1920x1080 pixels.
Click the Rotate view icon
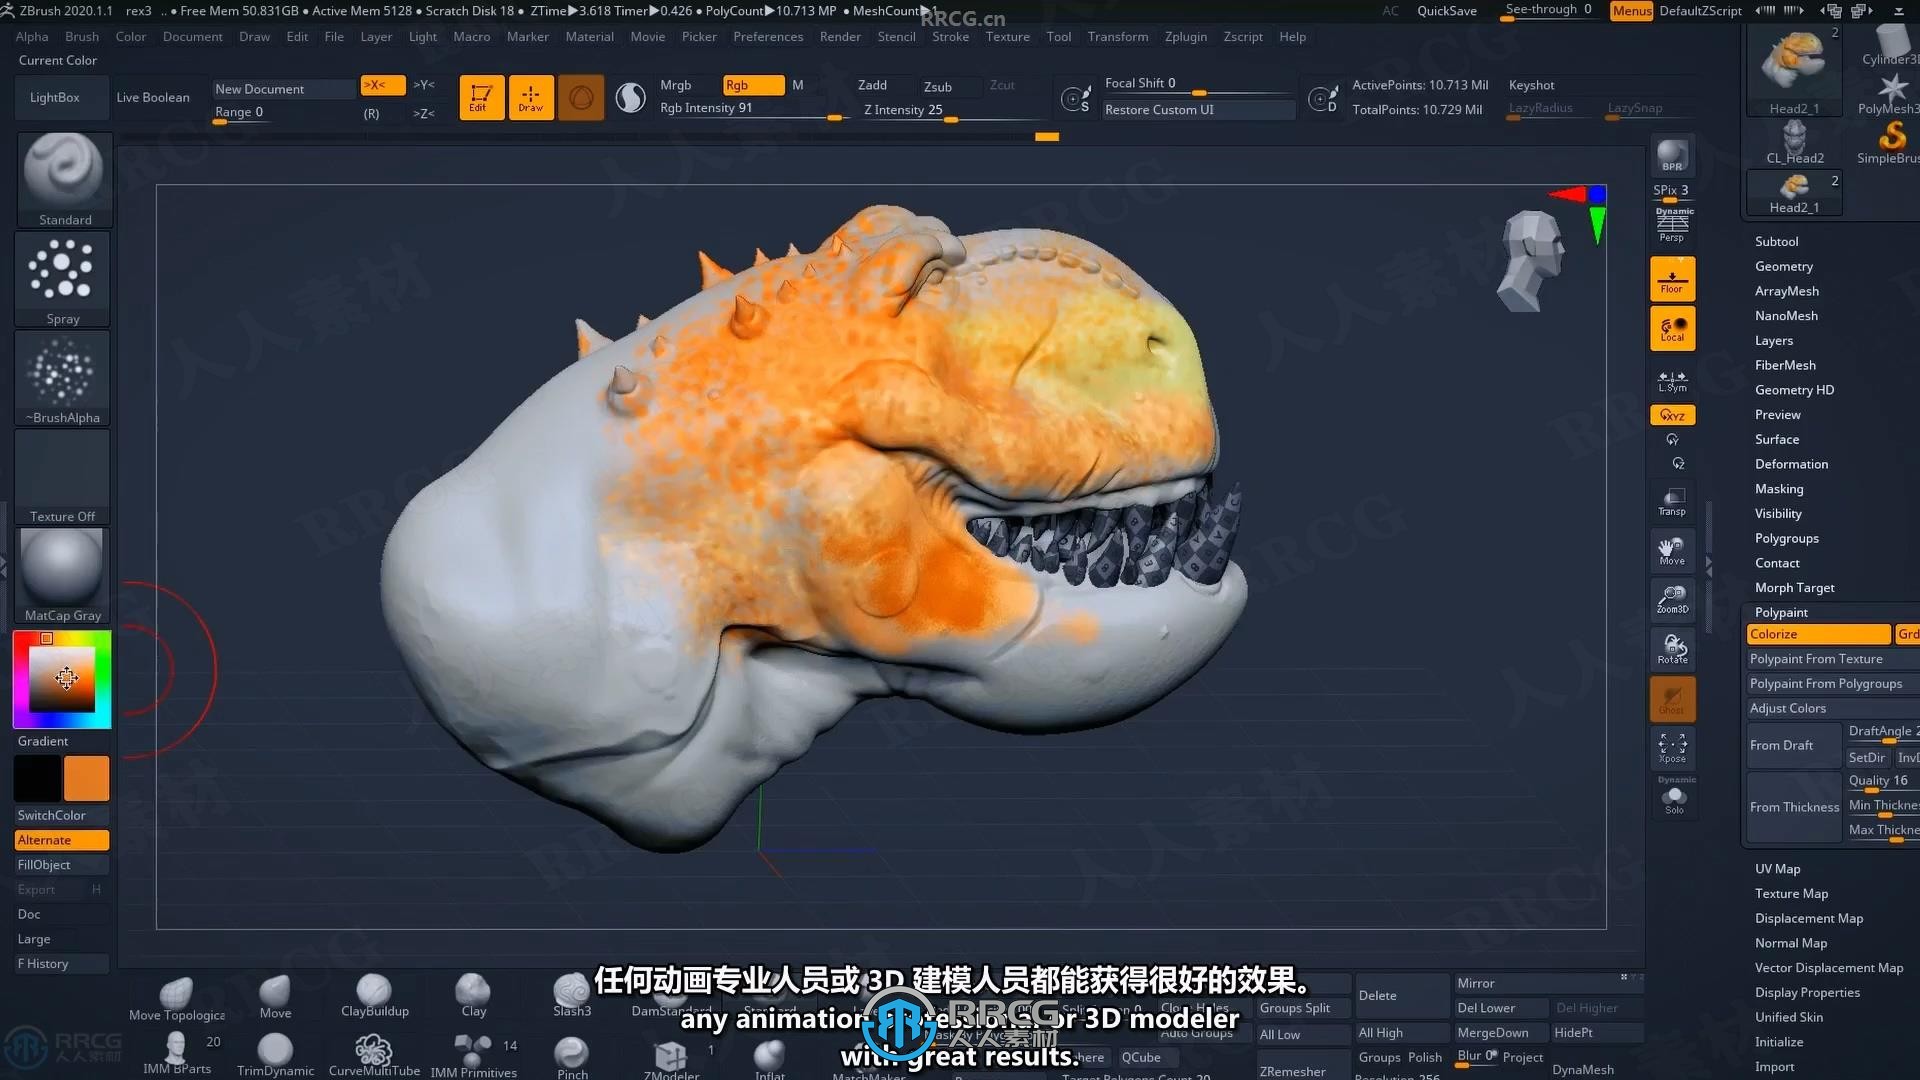tap(1672, 649)
